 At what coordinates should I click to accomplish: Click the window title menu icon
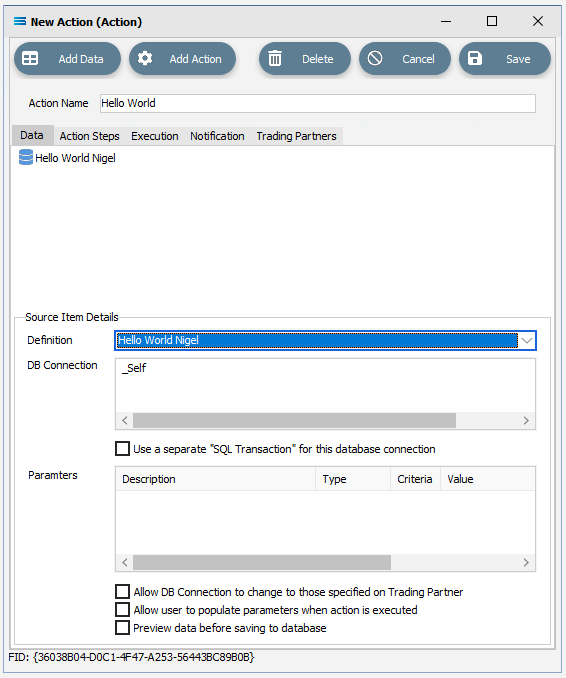click(19, 21)
